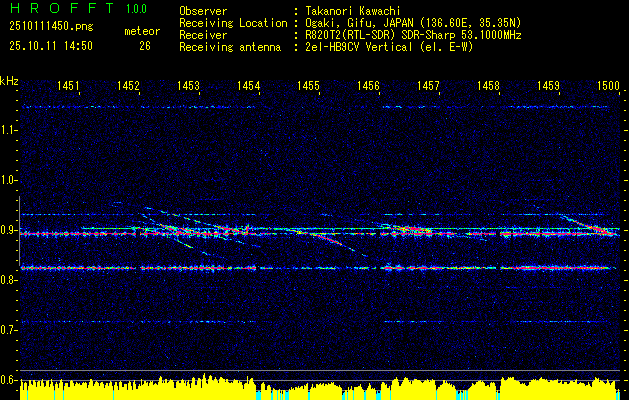Click the Observer field label
629x400 pixels.
[x=203, y=11]
